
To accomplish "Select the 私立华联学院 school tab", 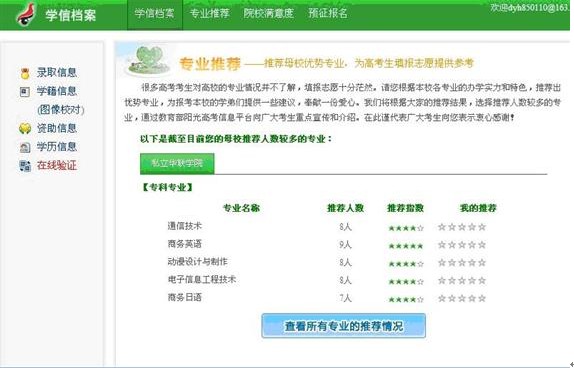I will (177, 163).
